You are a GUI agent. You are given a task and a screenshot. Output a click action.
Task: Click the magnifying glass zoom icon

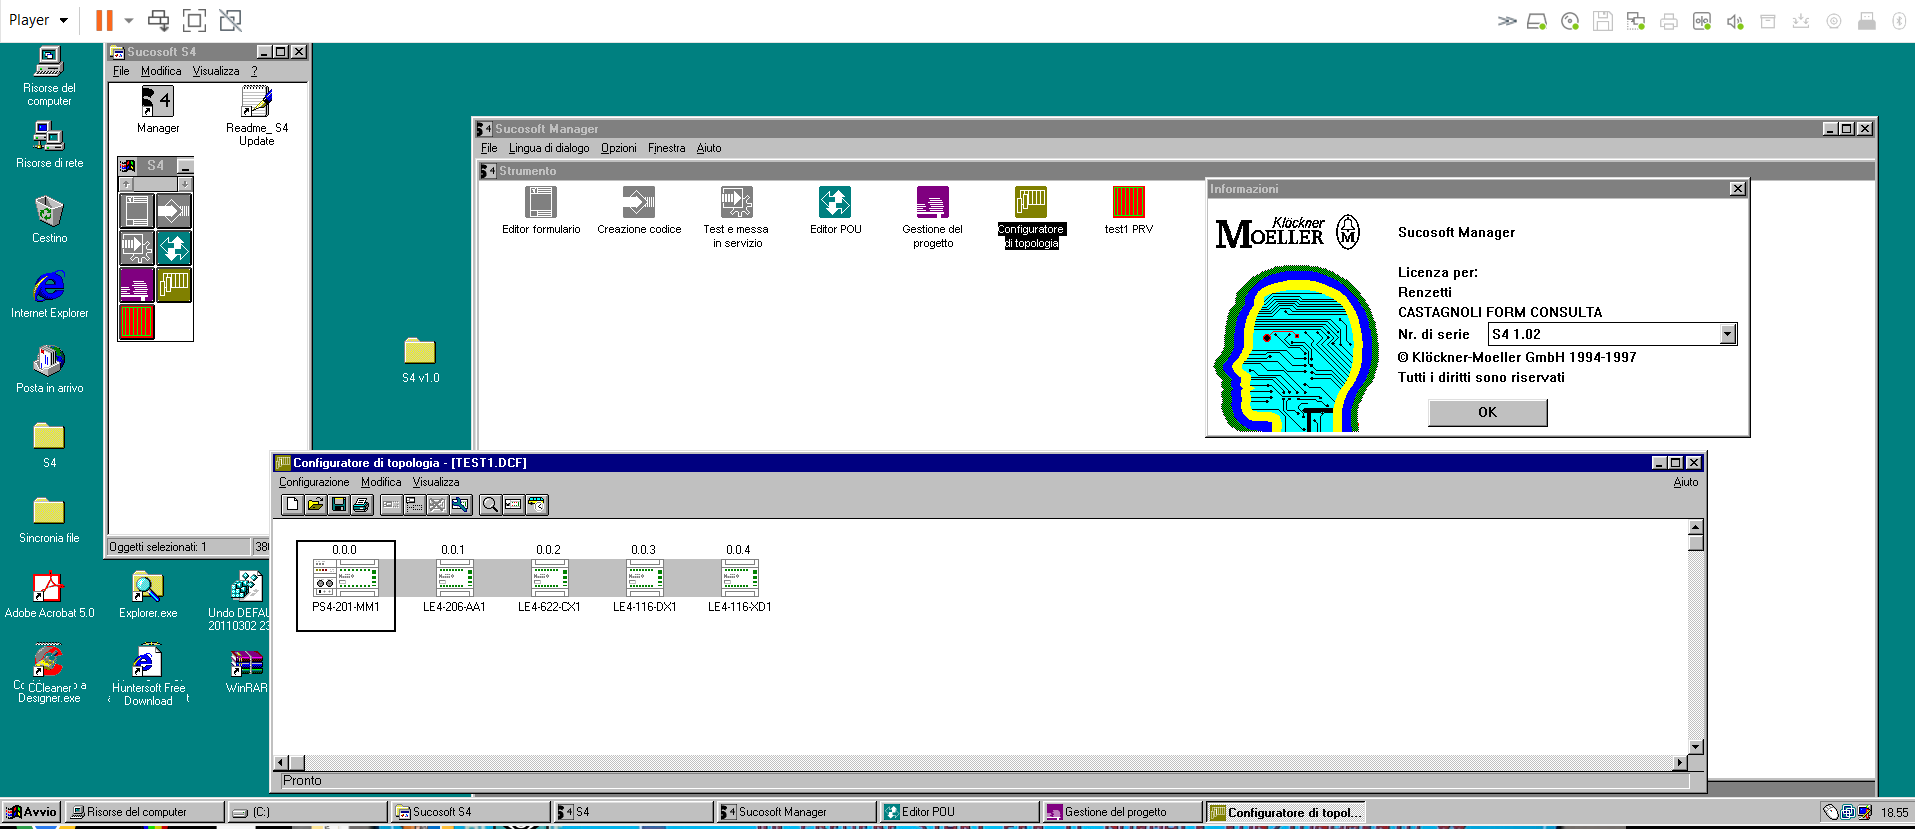tap(490, 505)
